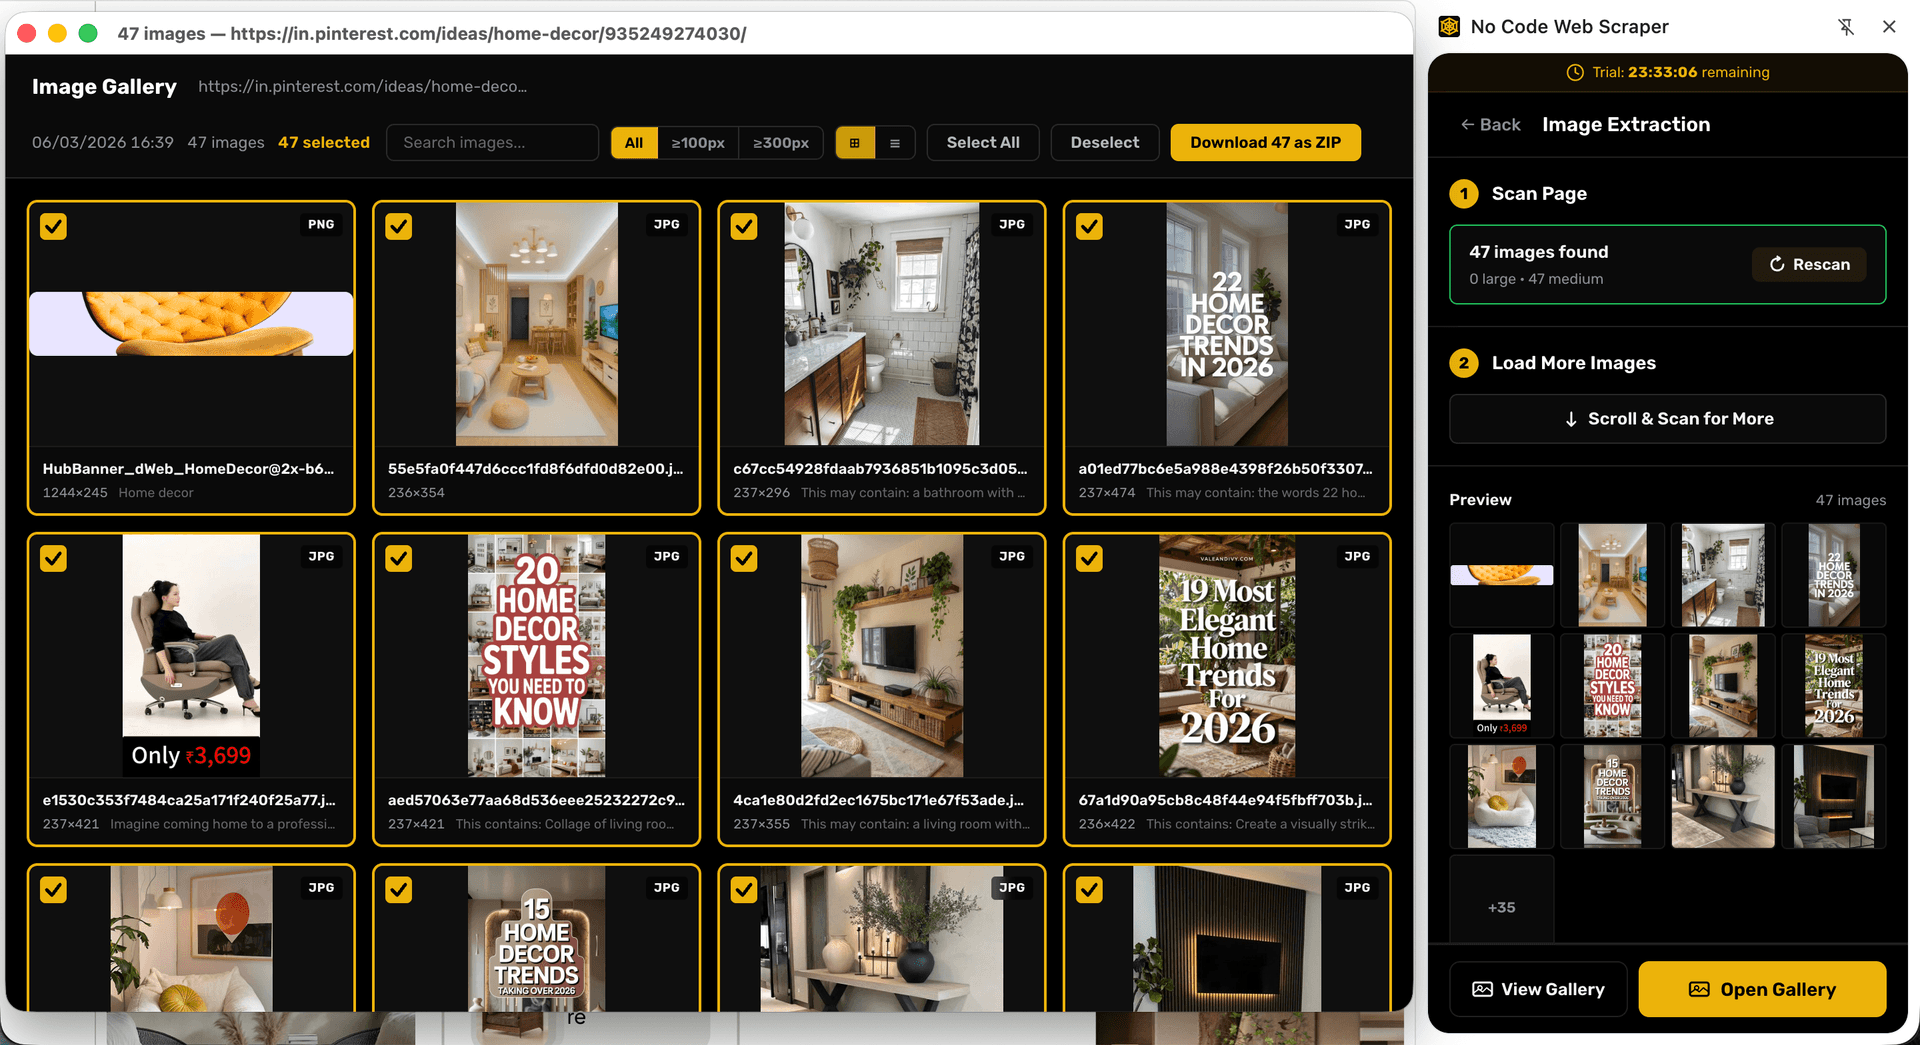Uncheck the aed57063e77aa 20 Home Decor Styles checkbox
The width and height of the screenshot is (1920, 1045).
click(x=399, y=558)
